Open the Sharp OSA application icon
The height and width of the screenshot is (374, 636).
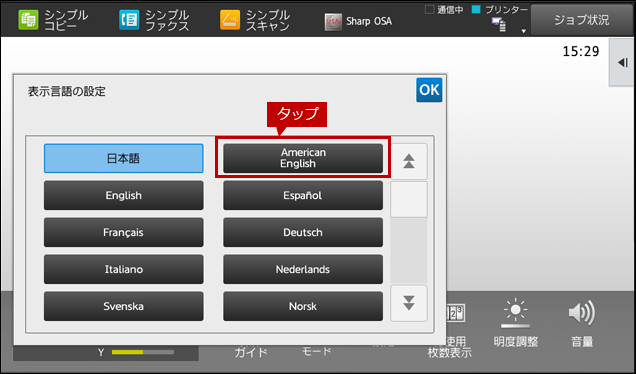(333, 21)
